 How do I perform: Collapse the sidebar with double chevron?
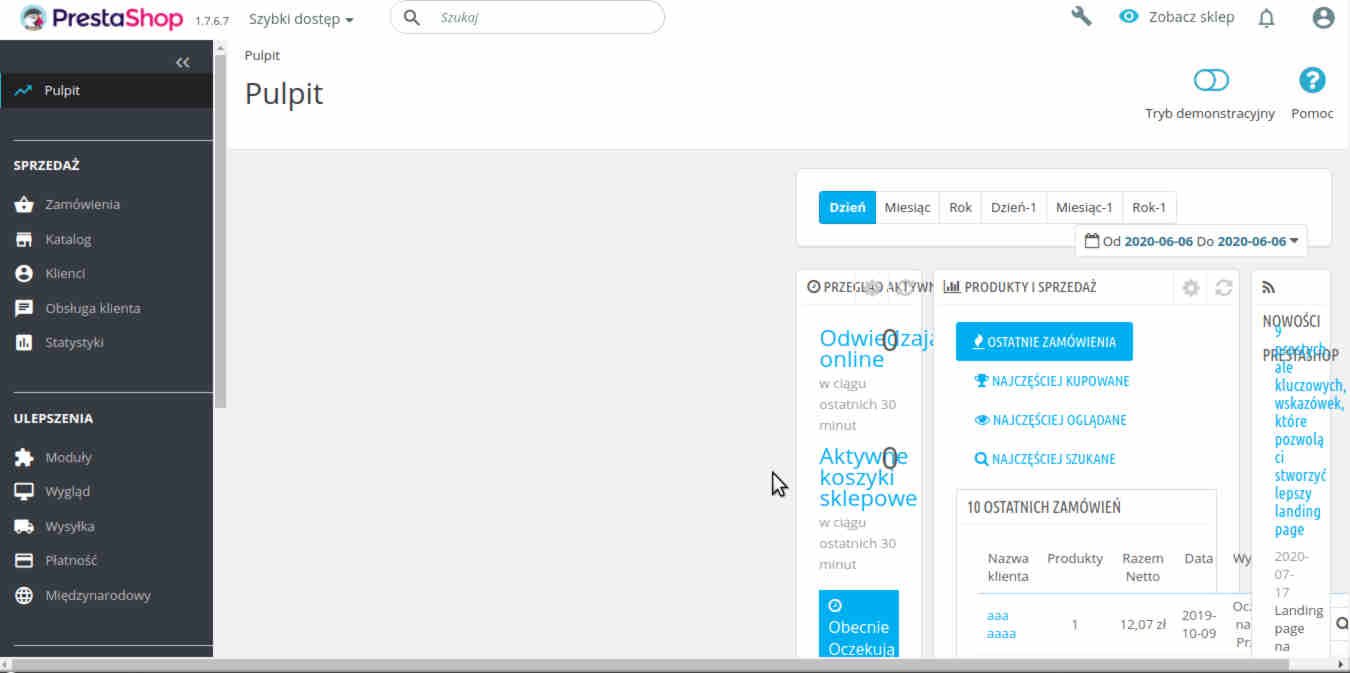(182, 62)
